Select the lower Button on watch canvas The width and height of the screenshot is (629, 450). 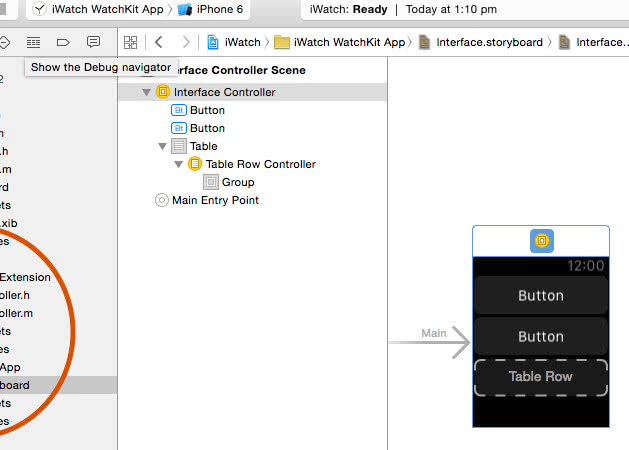(541, 336)
